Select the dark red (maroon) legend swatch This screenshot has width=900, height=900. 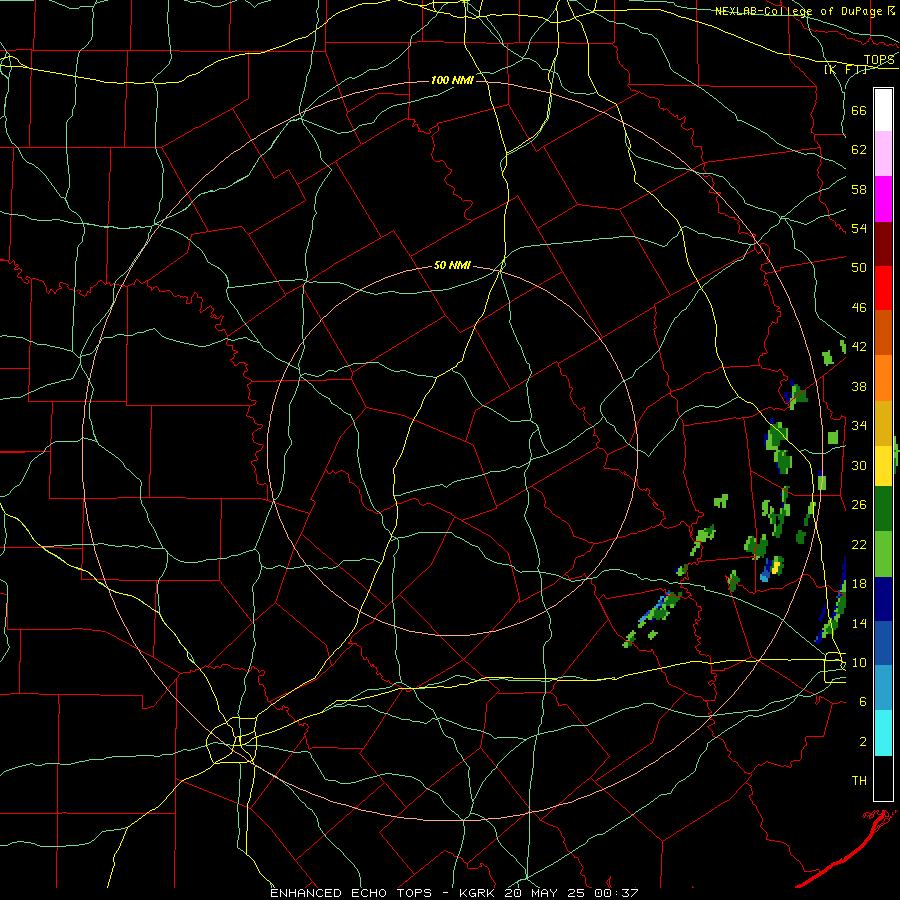point(883,243)
